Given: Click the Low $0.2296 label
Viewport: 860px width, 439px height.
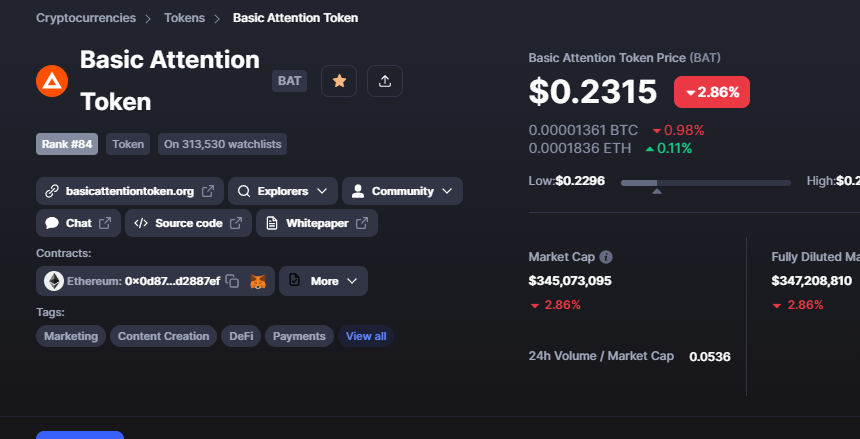Looking at the screenshot, I should pyautogui.click(x=567, y=181).
